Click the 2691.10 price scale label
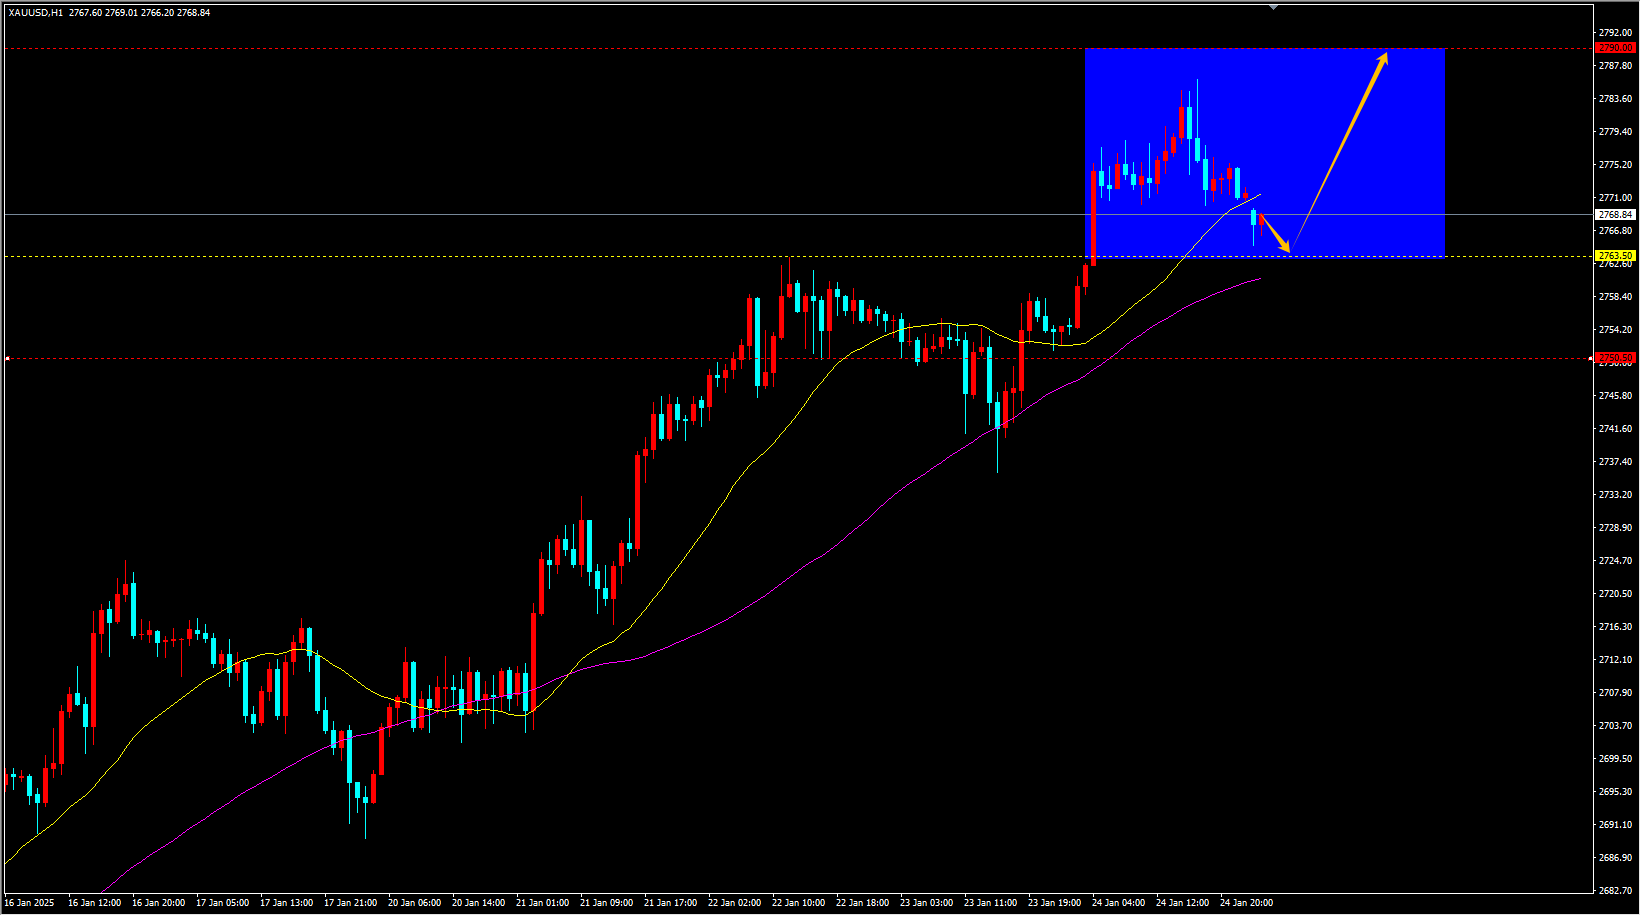 [x=1616, y=825]
